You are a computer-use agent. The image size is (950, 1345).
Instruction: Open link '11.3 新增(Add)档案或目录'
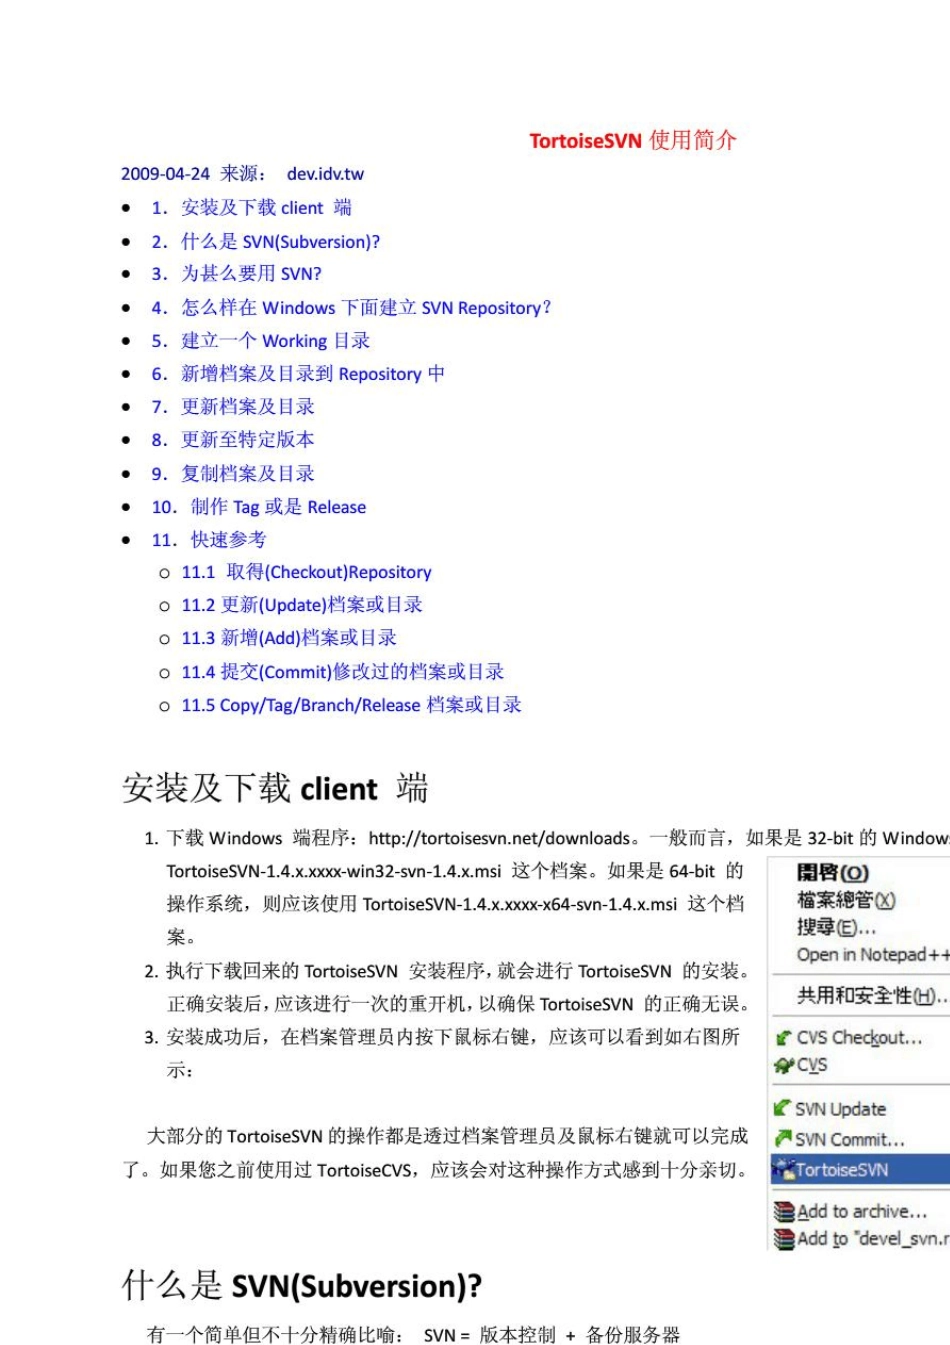tap(289, 638)
